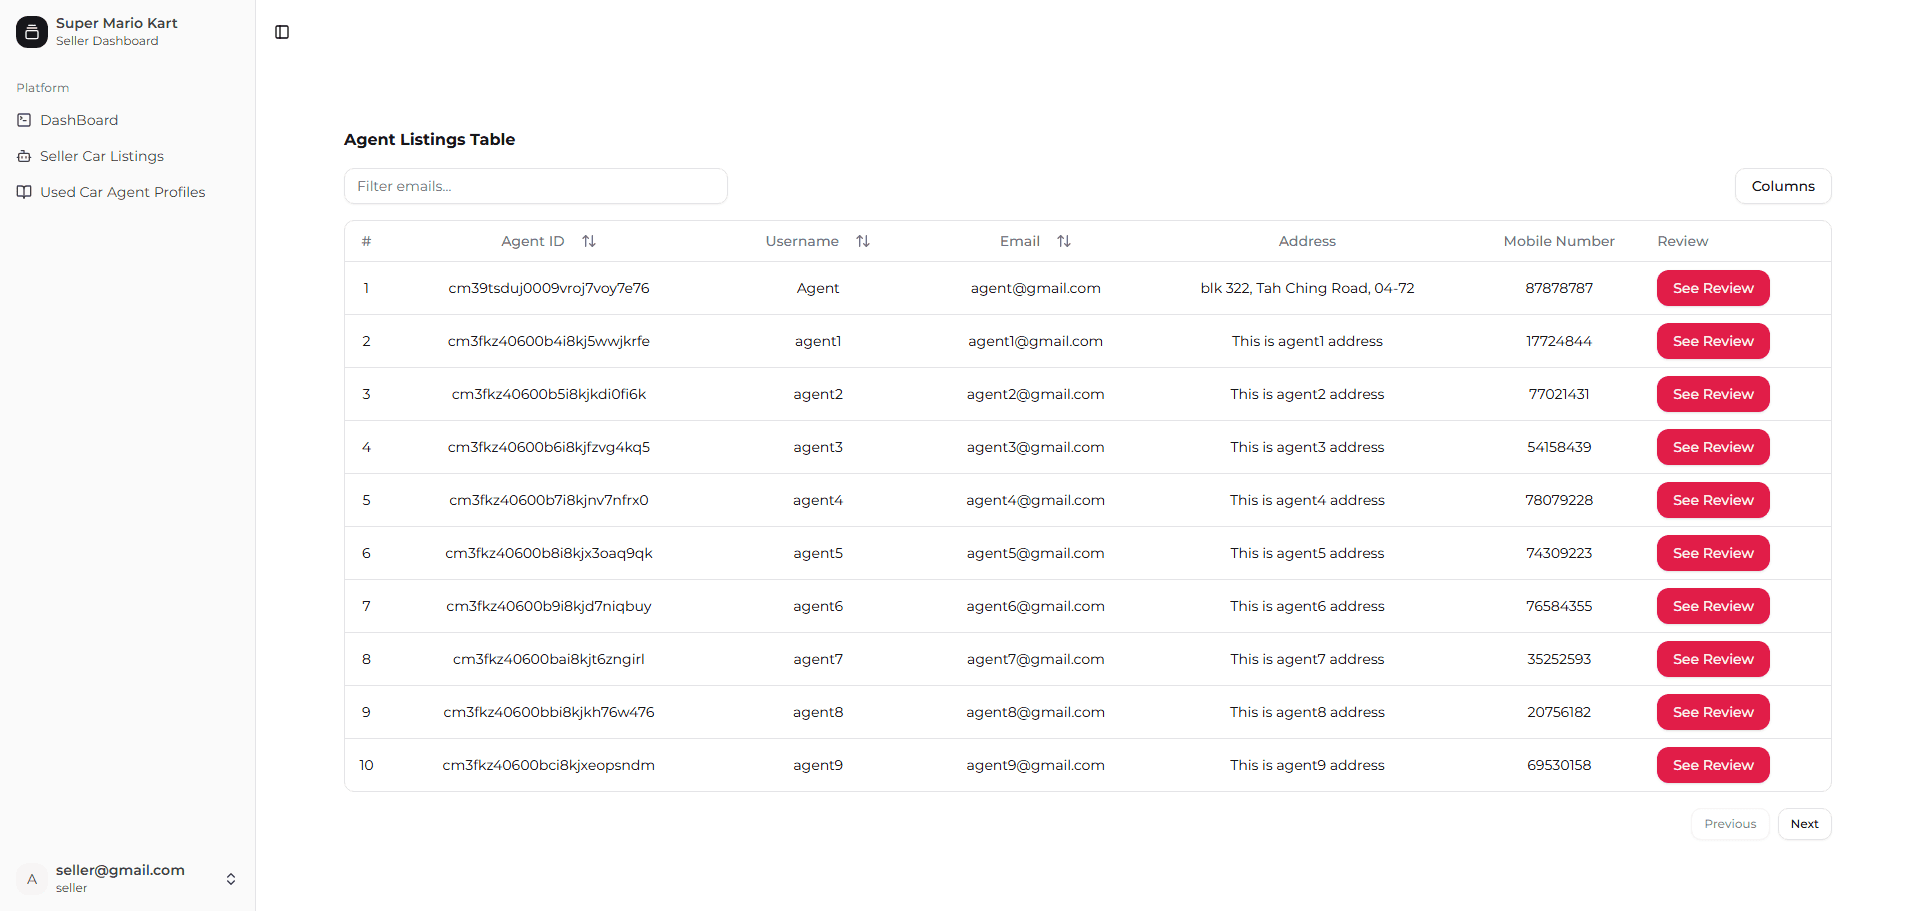Open the Columns visibility dropdown
The height and width of the screenshot is (920, 1920).
[1782, 186]
